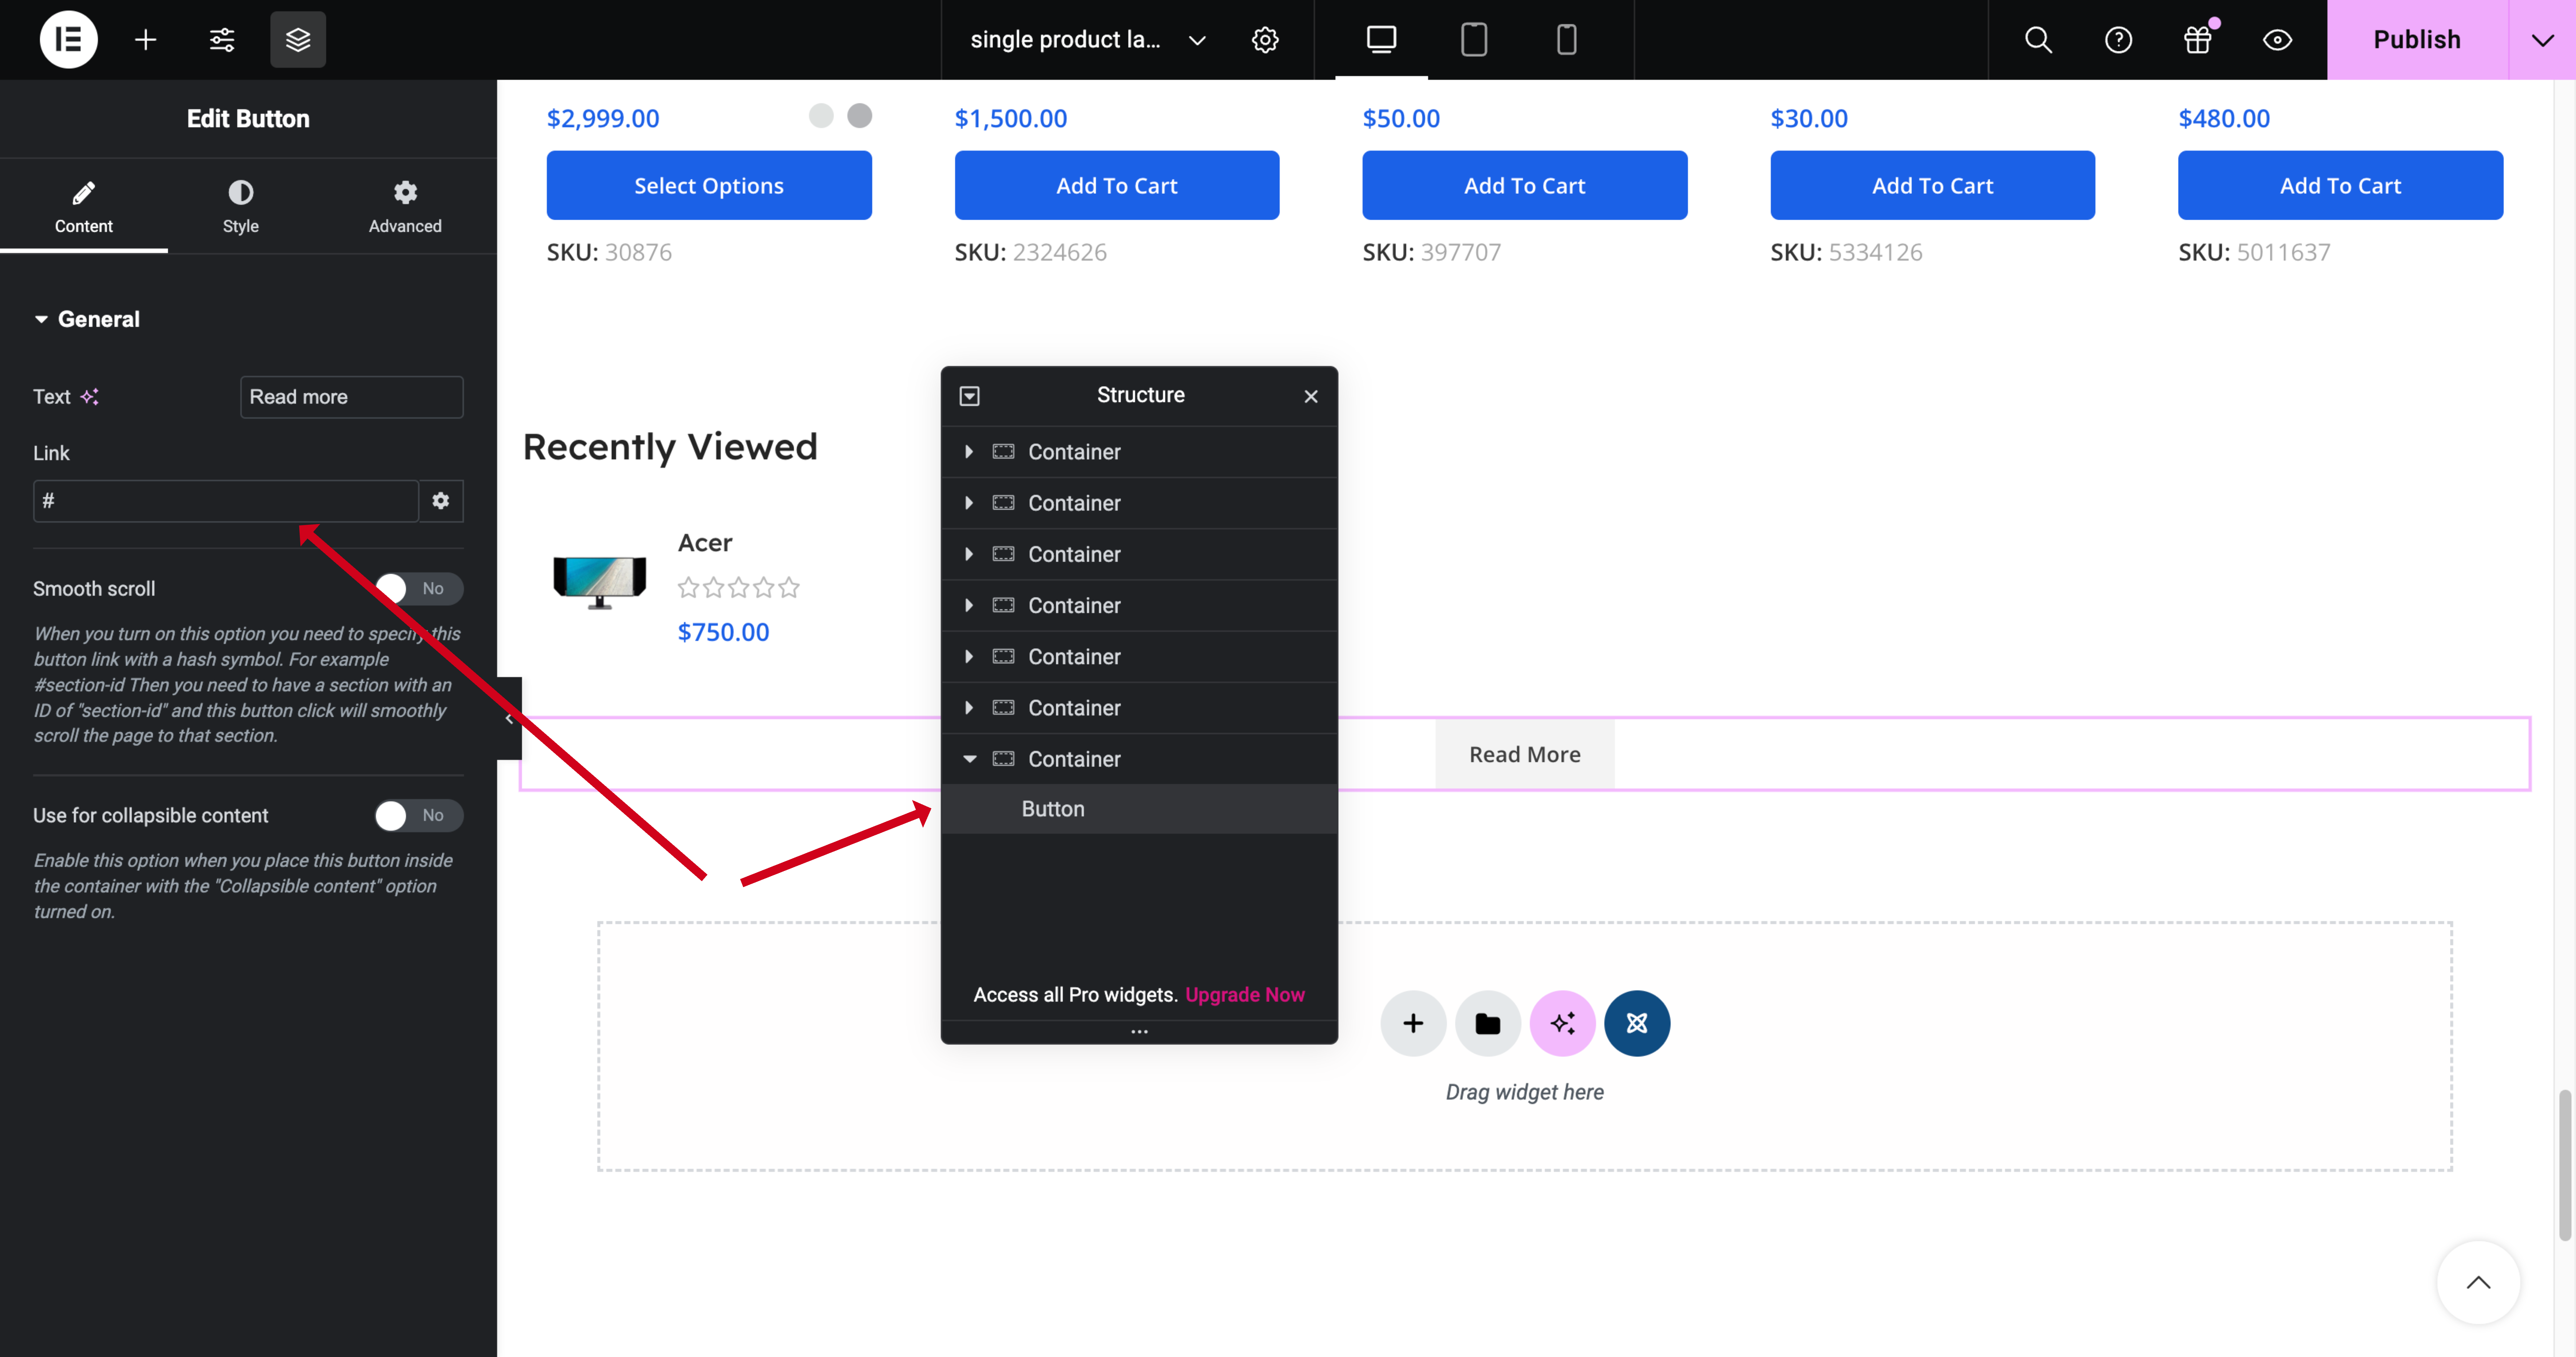Image resolution: width=2576 pixels, height=1357 pixels.
Task: Click the SKU: 30876 text
Action: pyautogui.click(x=609, y=252)
